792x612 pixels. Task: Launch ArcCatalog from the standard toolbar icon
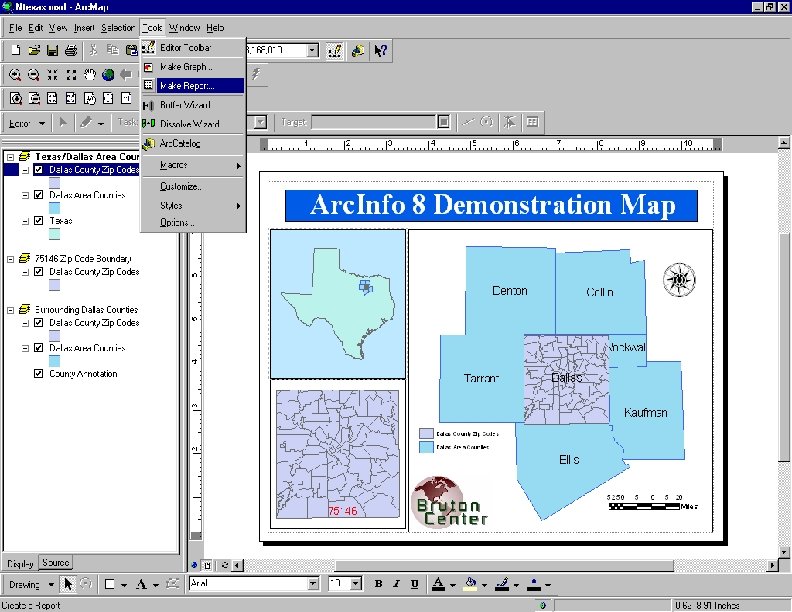tap(358, 50)
